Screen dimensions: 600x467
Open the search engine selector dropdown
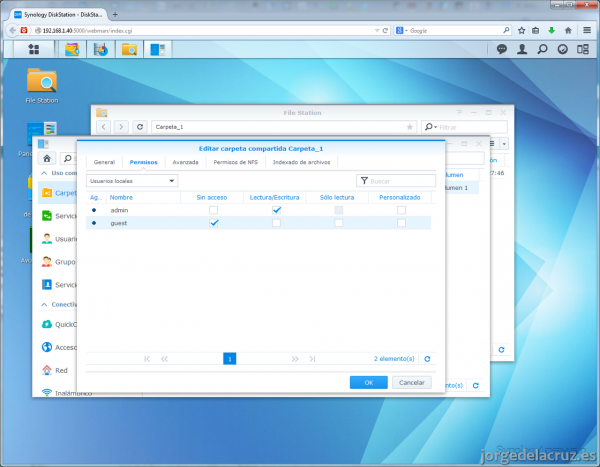(401, 31)
